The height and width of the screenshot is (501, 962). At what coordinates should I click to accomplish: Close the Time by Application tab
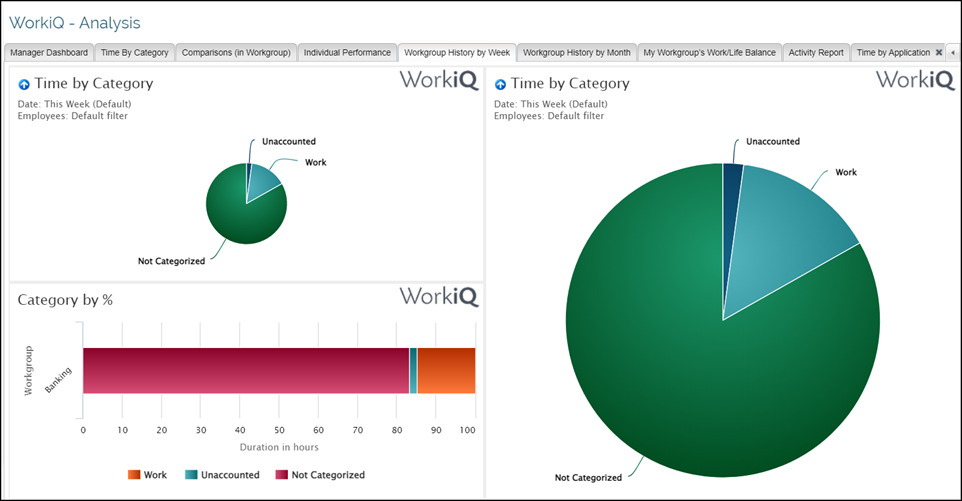(x=938, y=53)
